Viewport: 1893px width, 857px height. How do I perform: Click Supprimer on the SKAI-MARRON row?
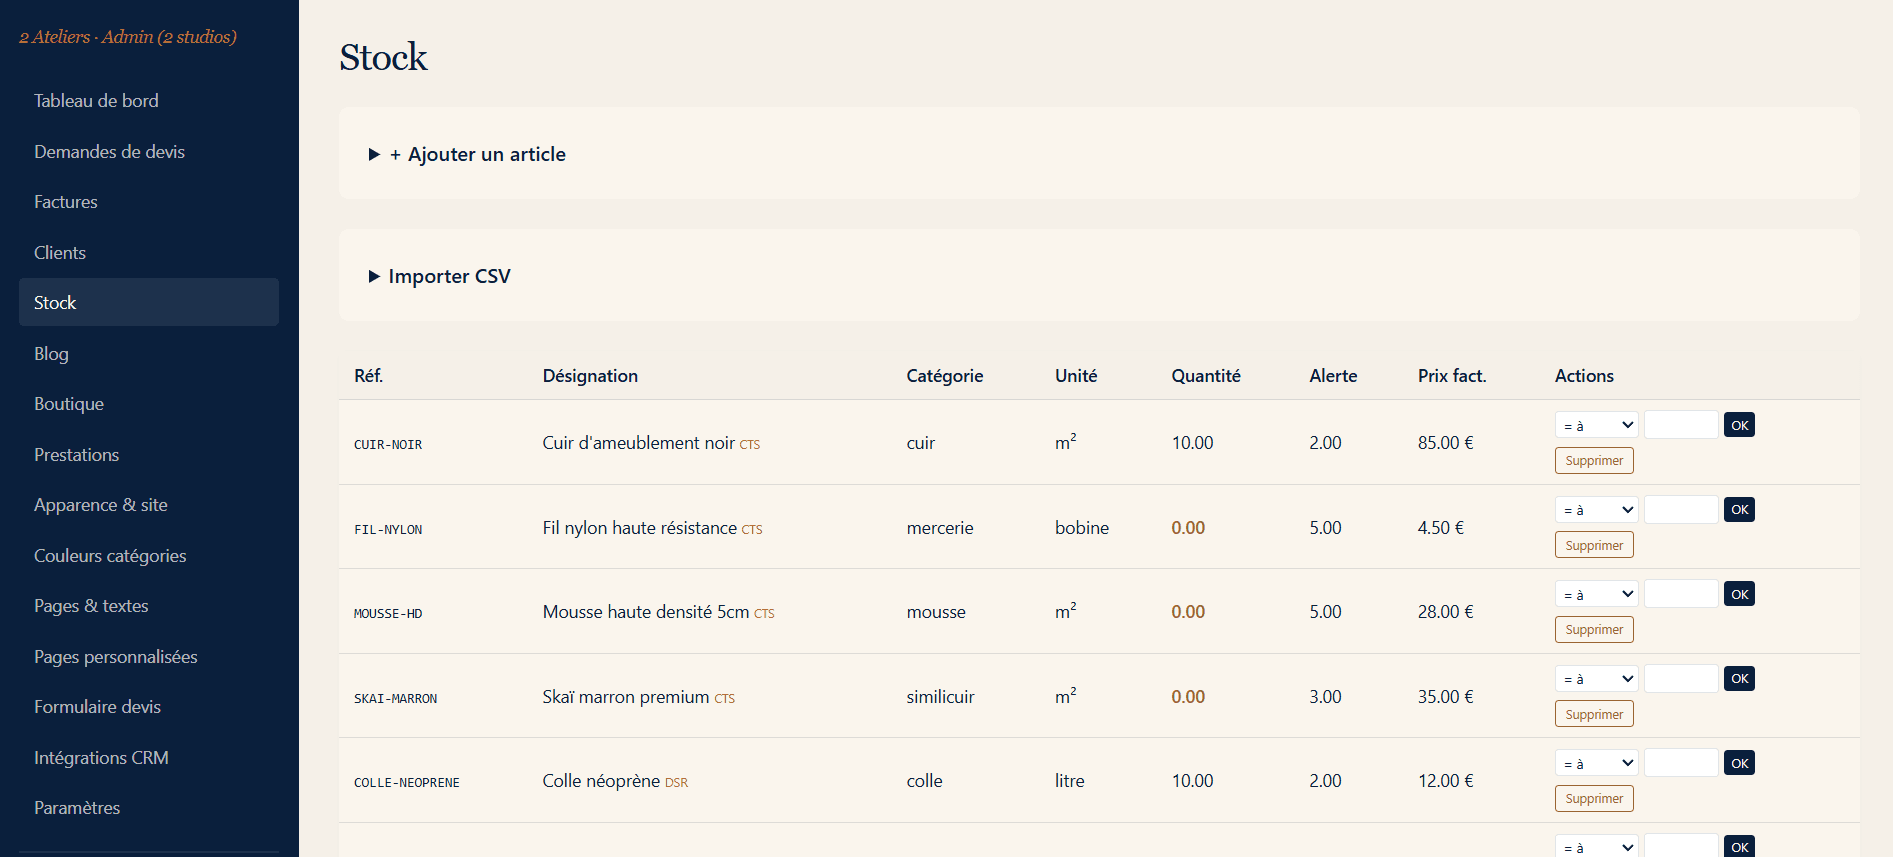point(1594,714)
